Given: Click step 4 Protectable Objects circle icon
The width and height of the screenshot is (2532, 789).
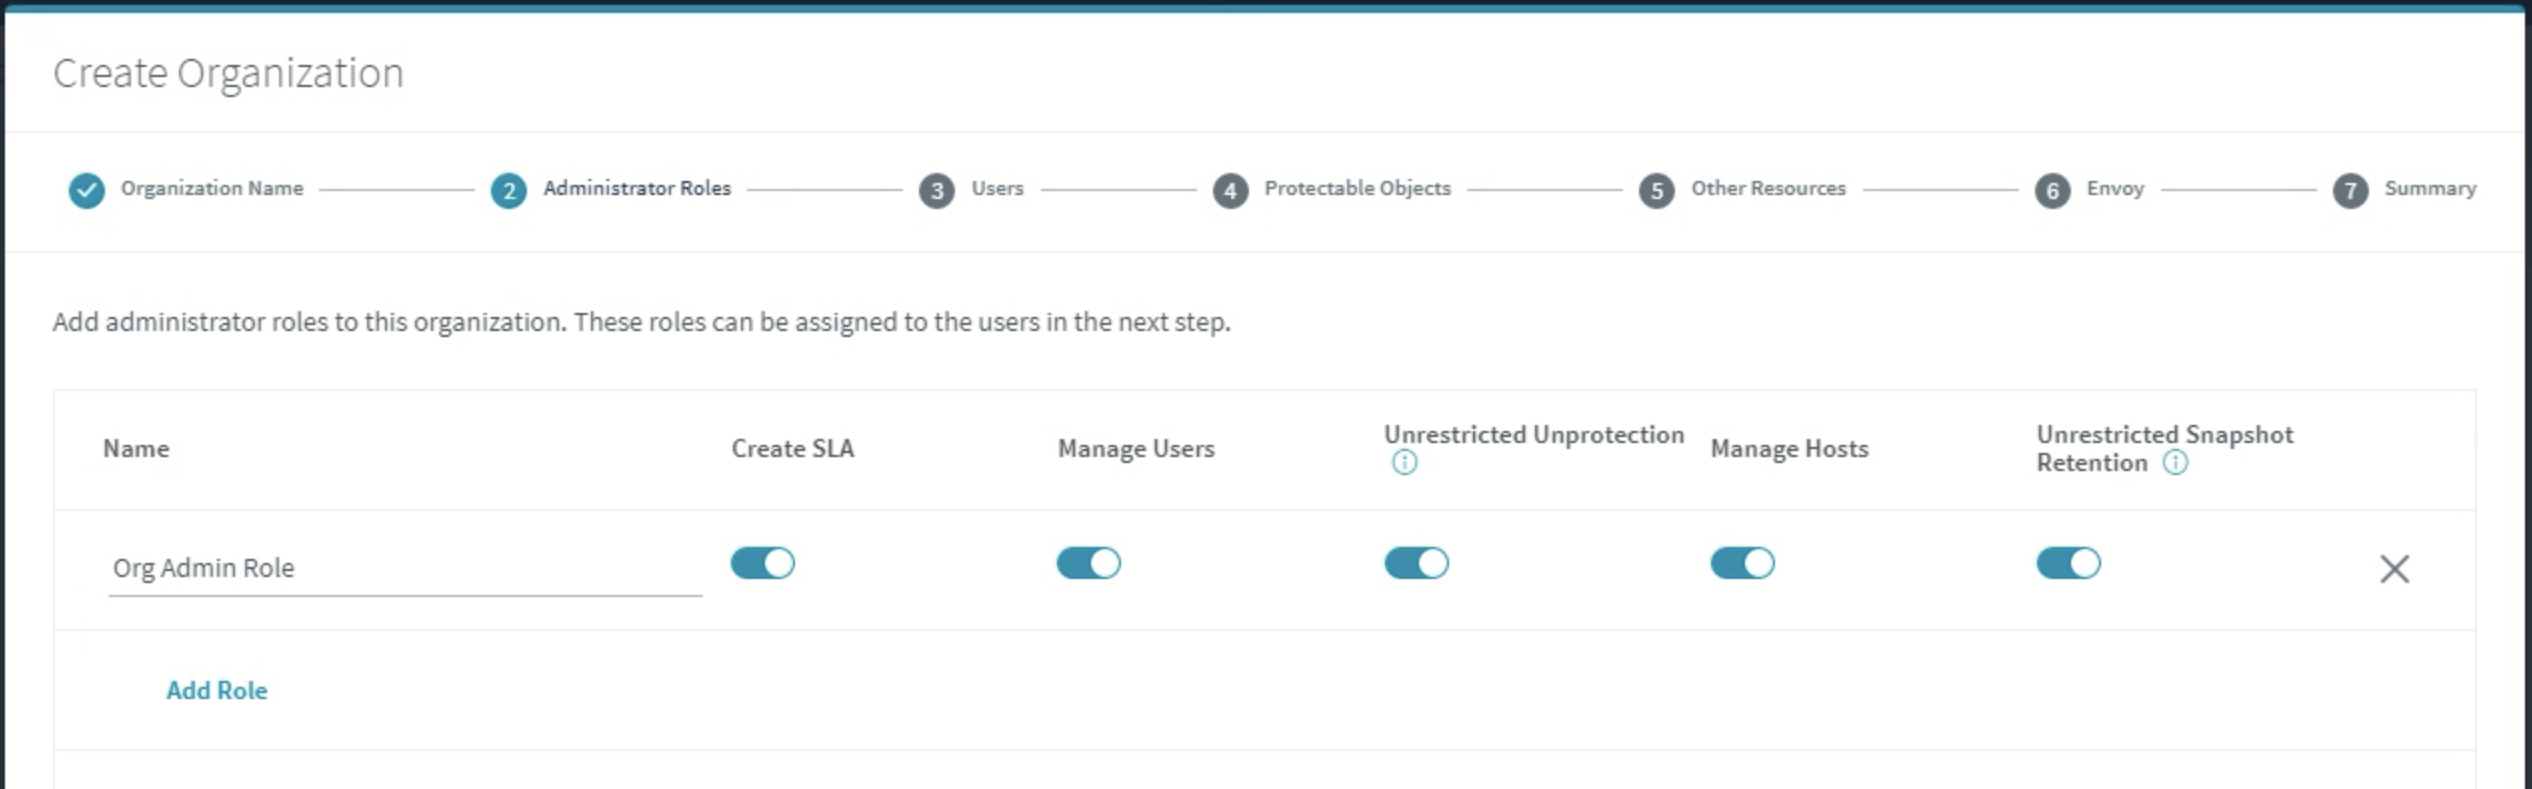Looking at the screenshot, I should pyautogui.click(x=1230, y=190).
